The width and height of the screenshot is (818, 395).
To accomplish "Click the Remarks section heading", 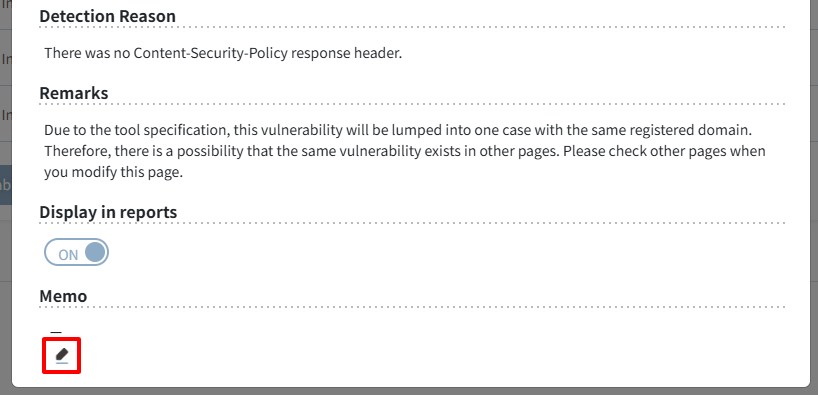I will (x=74, y=93).
